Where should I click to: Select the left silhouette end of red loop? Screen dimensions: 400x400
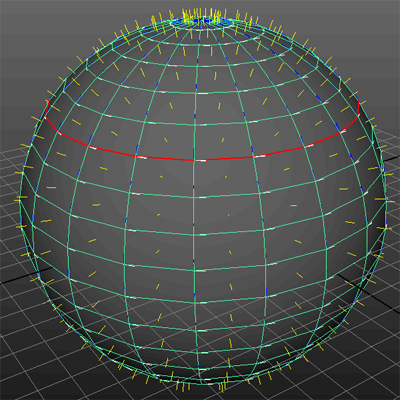pos(46,117)
